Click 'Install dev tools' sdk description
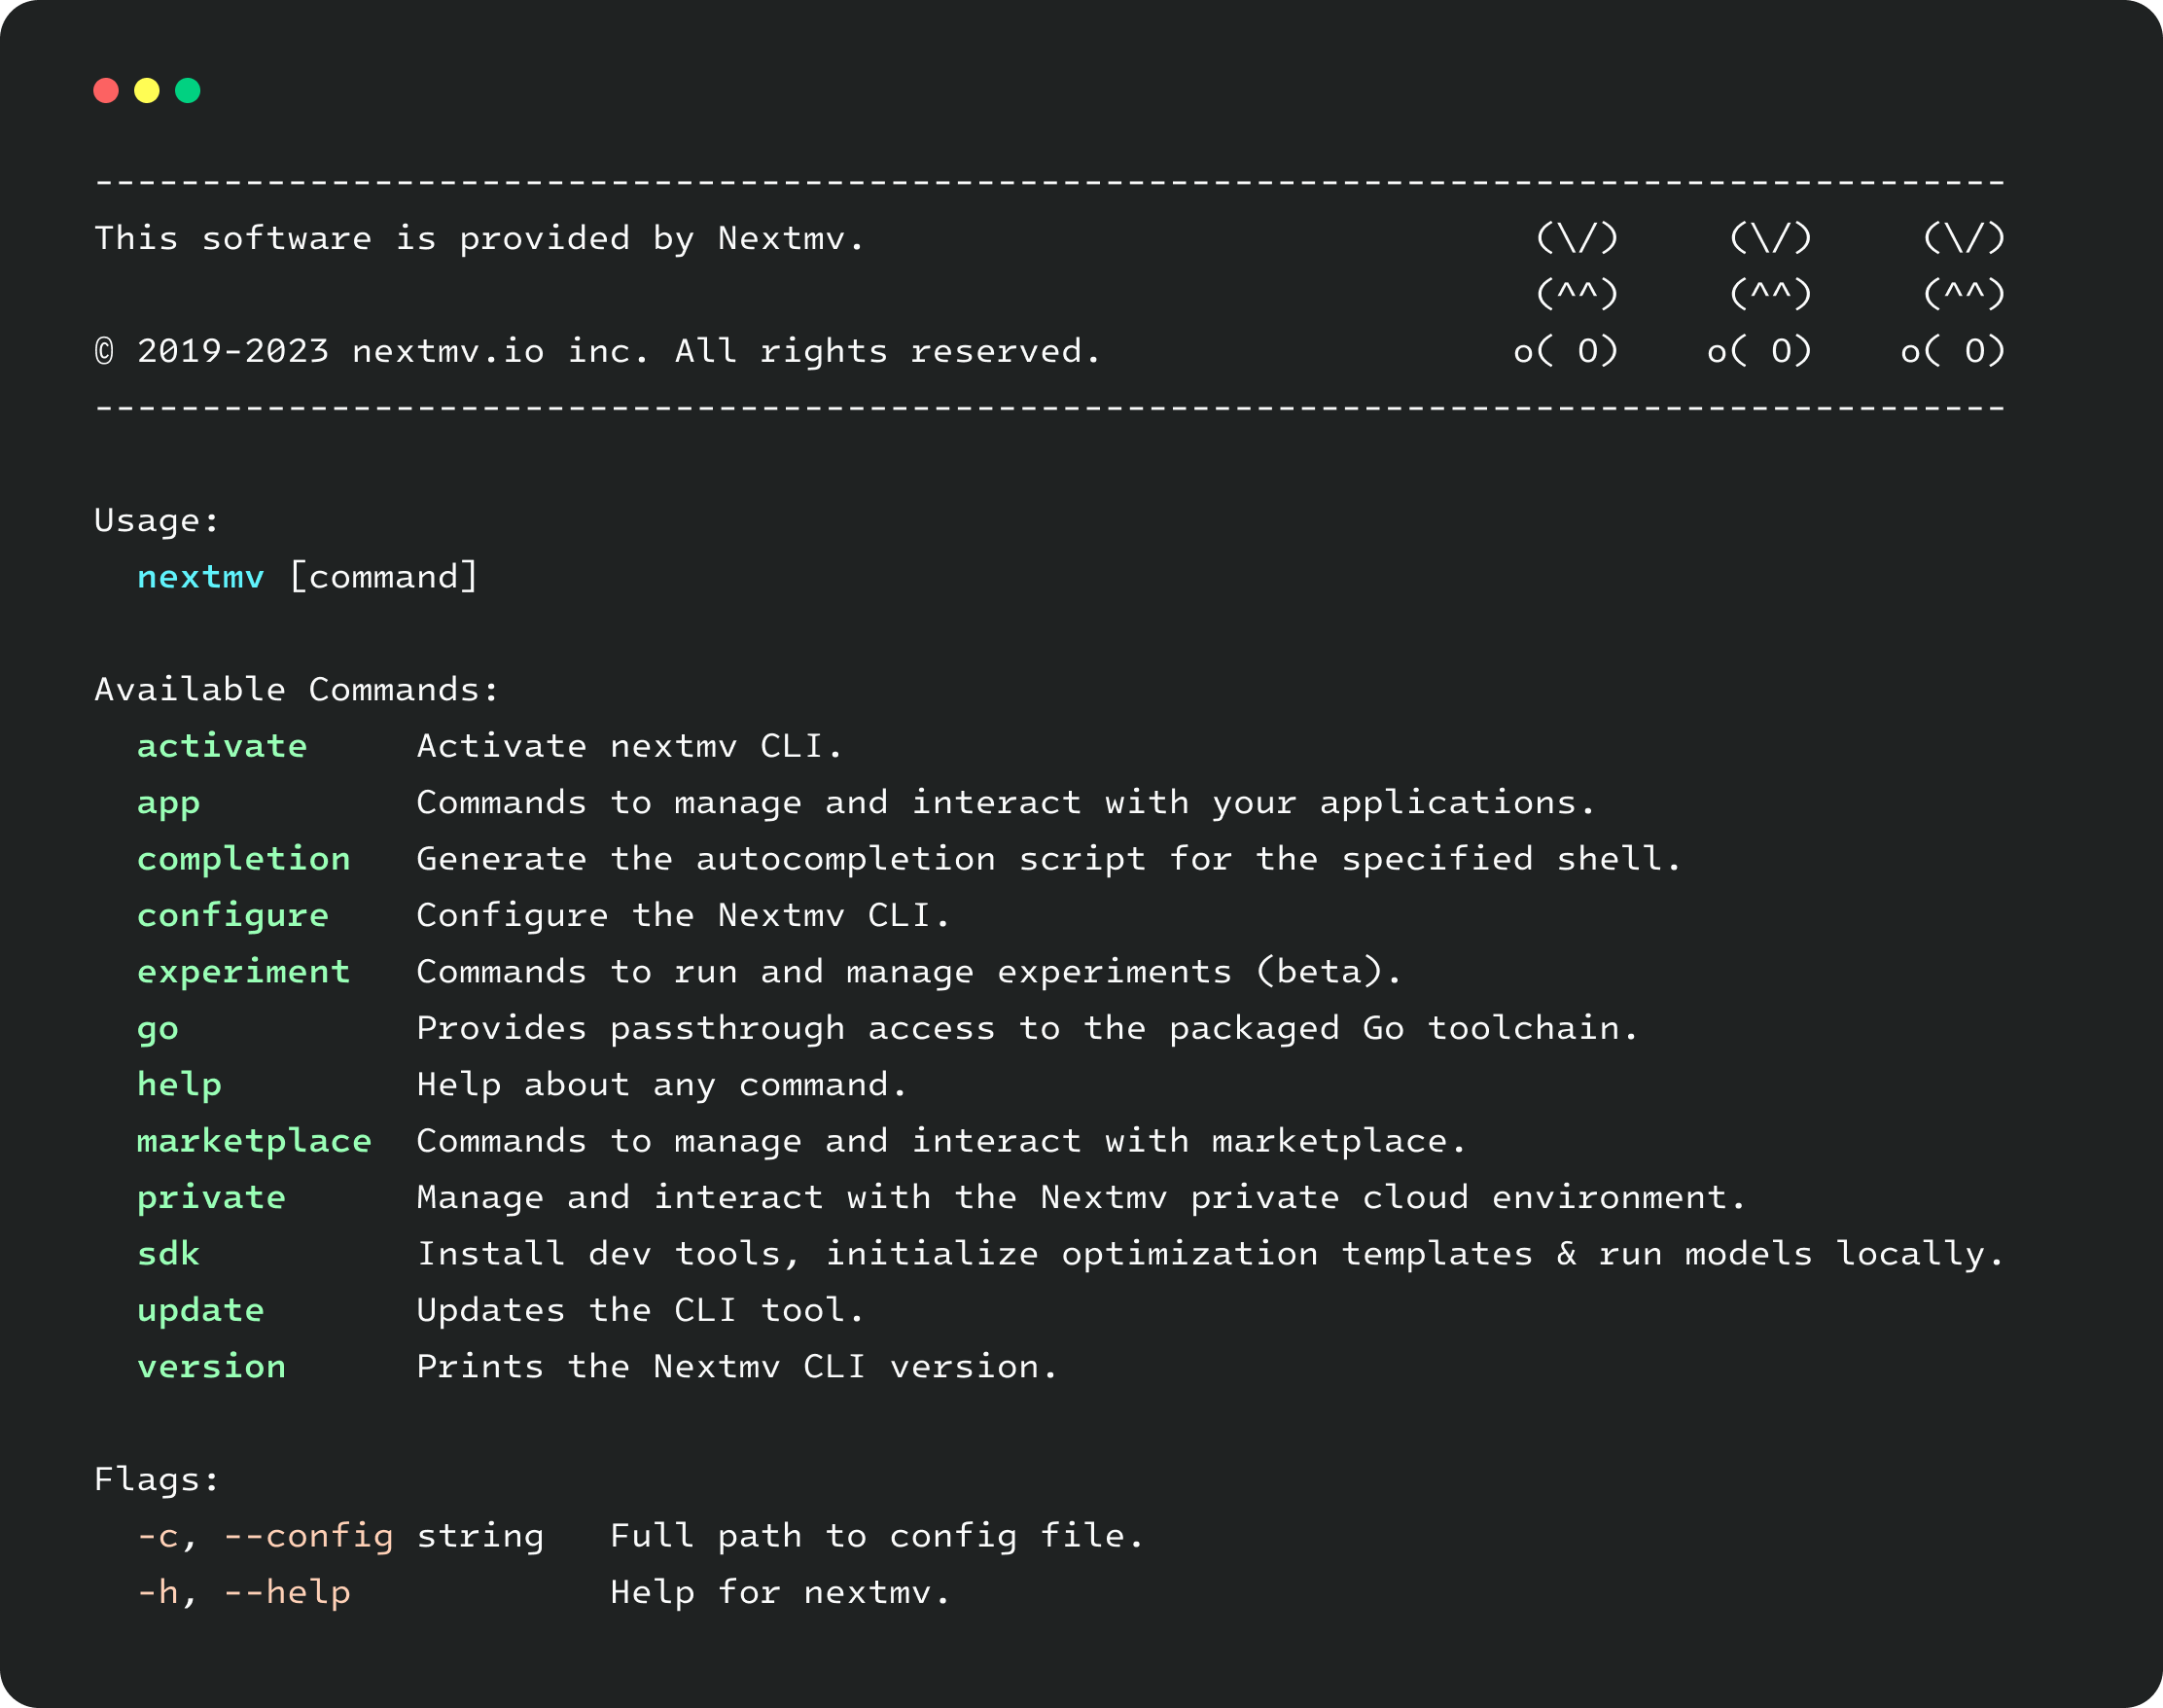Image resolution: width=2163 pixels, height=1708 pixels. (x=1211, y=1254)
